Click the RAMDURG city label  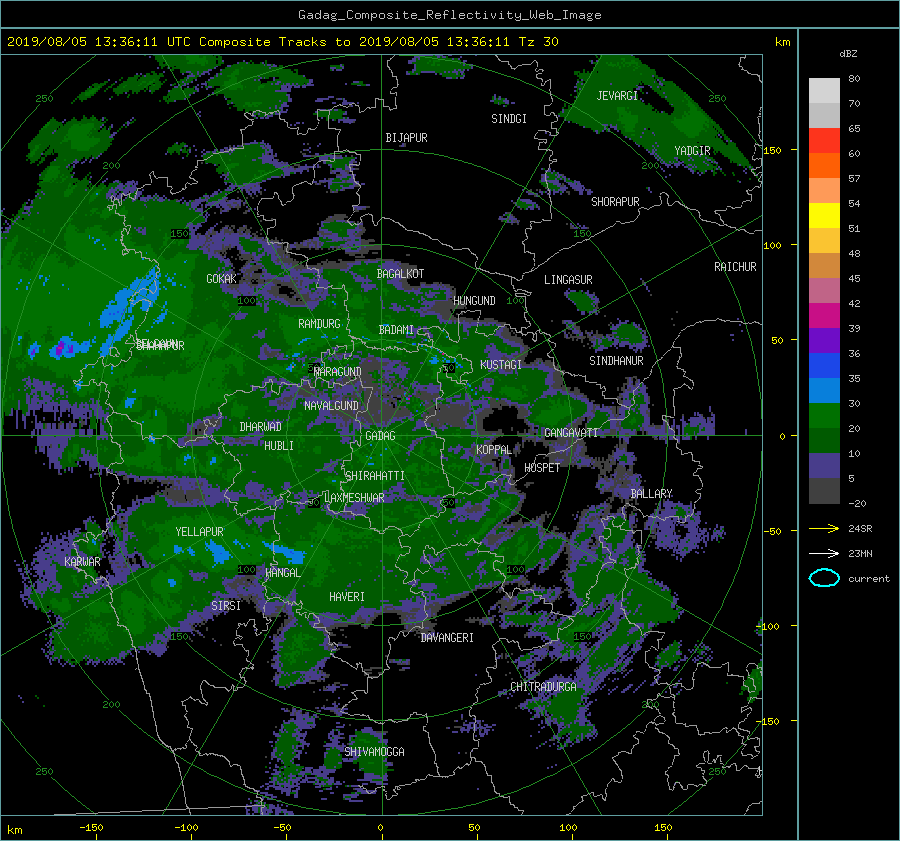coord(319,324)
